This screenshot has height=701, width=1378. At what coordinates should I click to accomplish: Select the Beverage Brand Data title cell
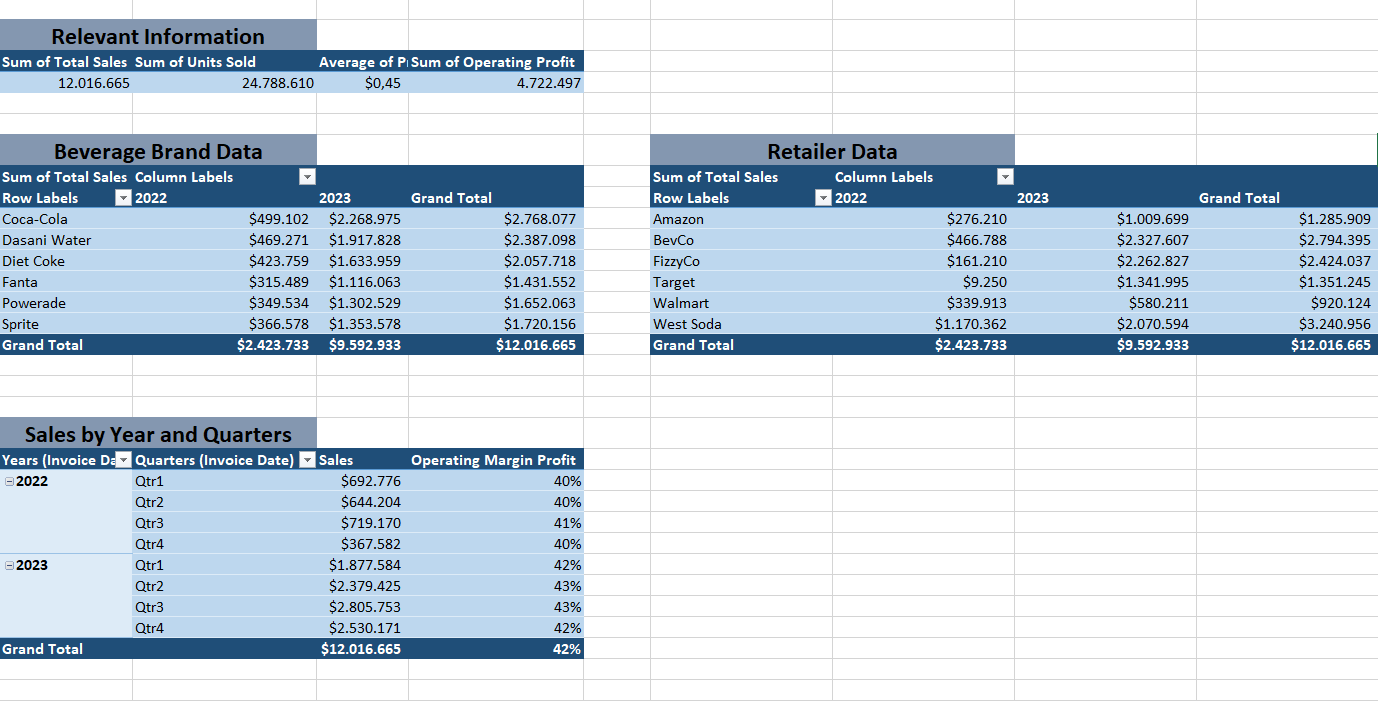coord(158,151)
